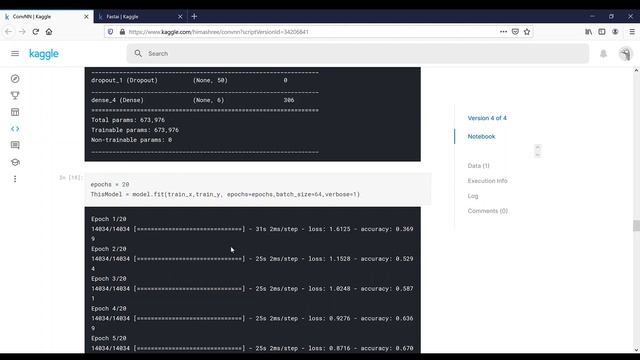Bookmark this page with the star
Screen dimensions: 640x360
(x=527, y=31)
